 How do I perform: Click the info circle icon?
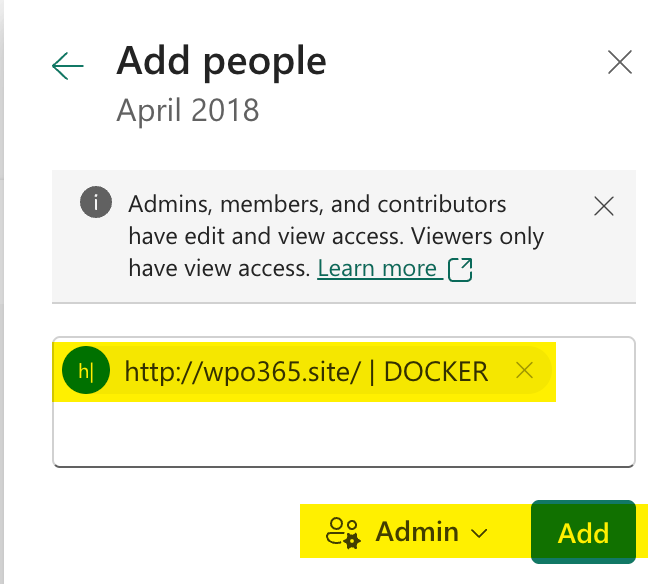(95, 203)
